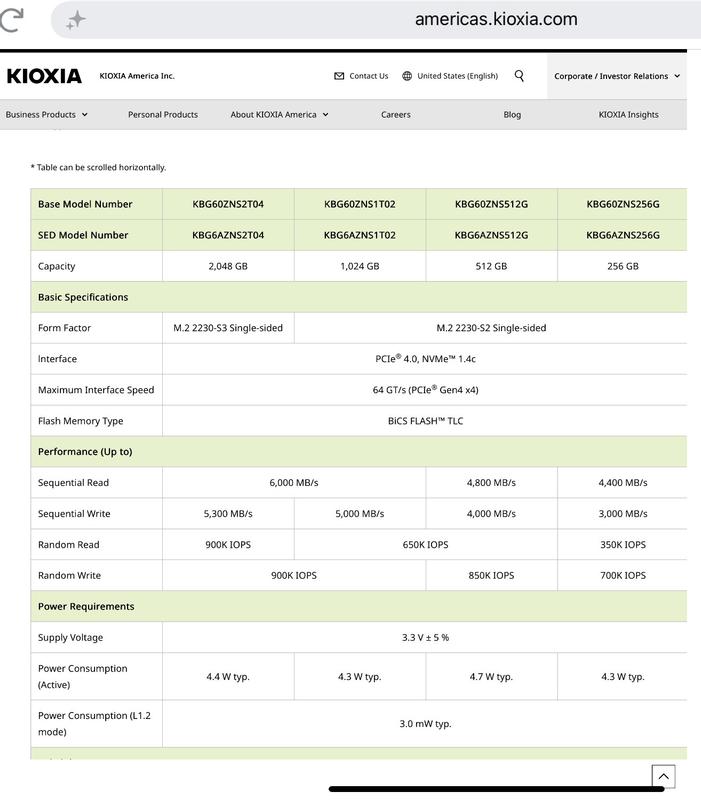Select SED model KBG6AZNS2T04 cell
Screen dimensions: 701x800
click(x=228, y=235)
